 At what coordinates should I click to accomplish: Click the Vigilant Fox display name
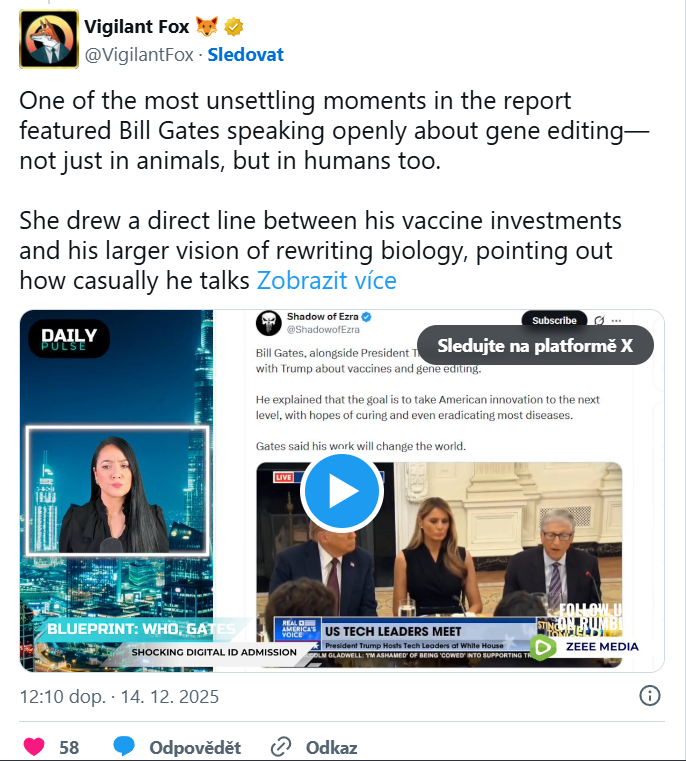[137, 27]
